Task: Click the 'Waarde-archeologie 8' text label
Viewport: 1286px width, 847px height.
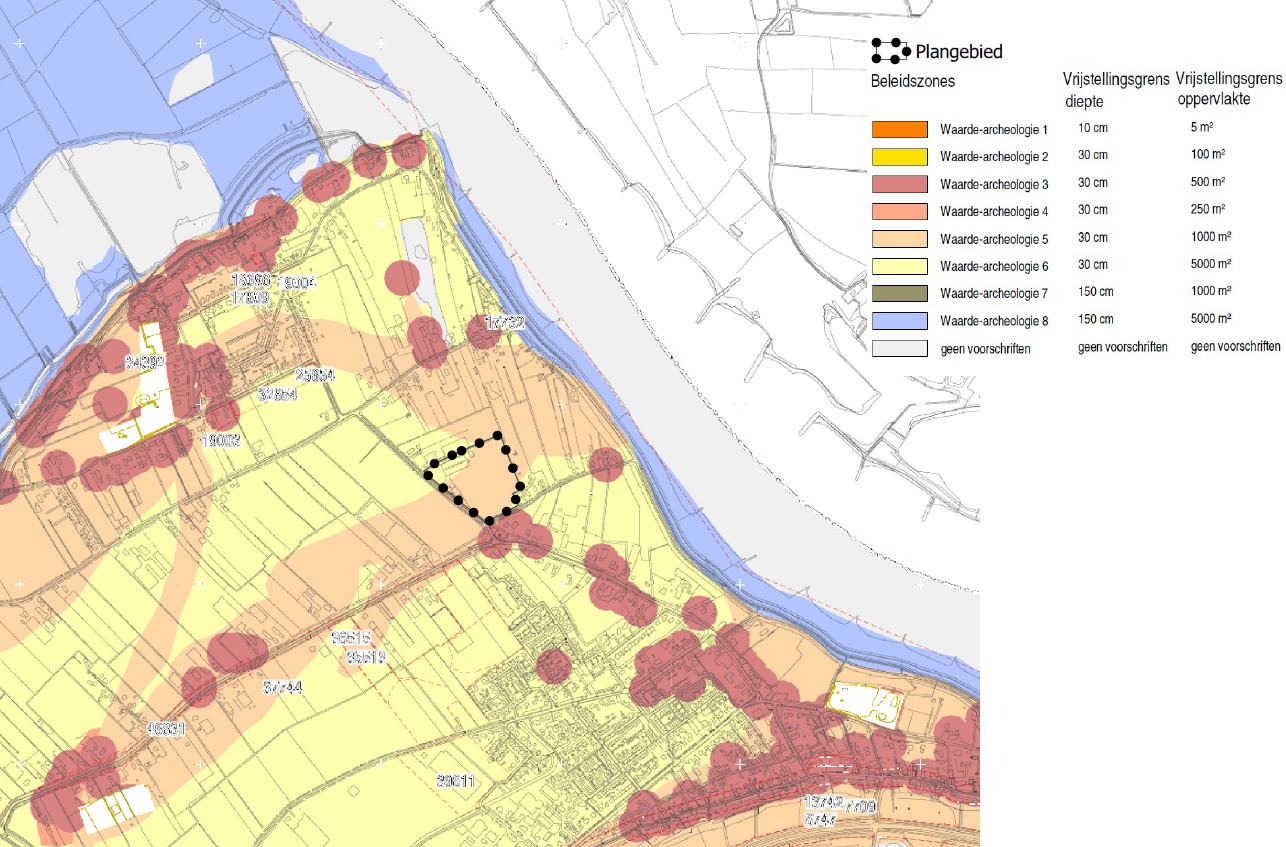Action: point(994,321)
